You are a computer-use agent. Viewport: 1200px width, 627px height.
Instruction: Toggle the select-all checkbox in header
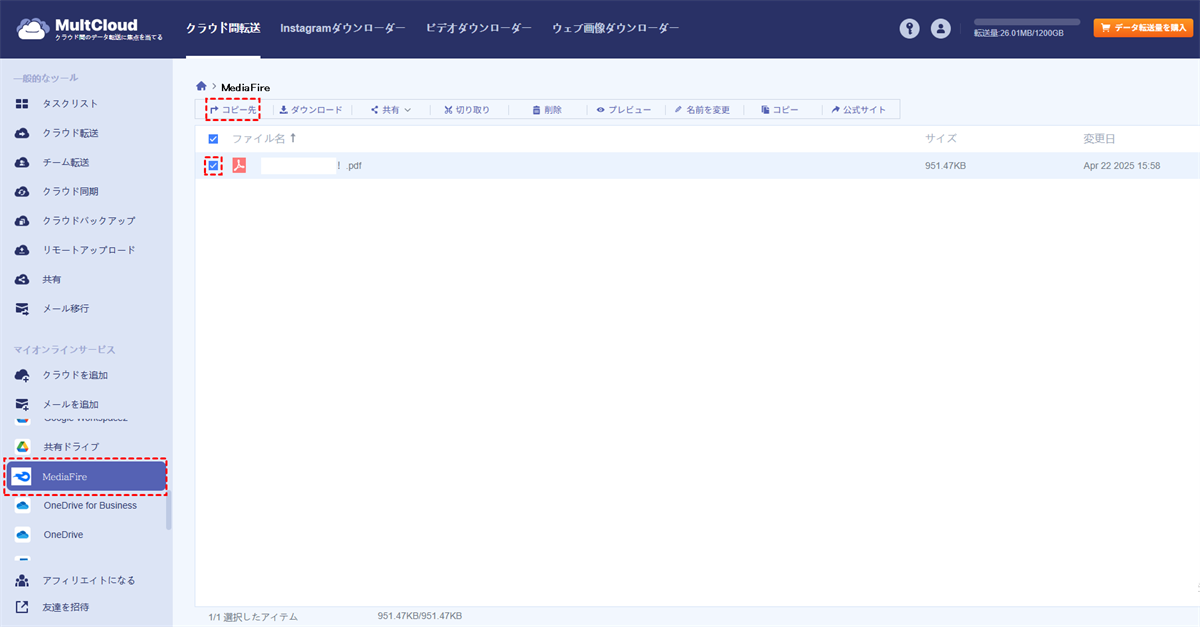pos(213,139)
